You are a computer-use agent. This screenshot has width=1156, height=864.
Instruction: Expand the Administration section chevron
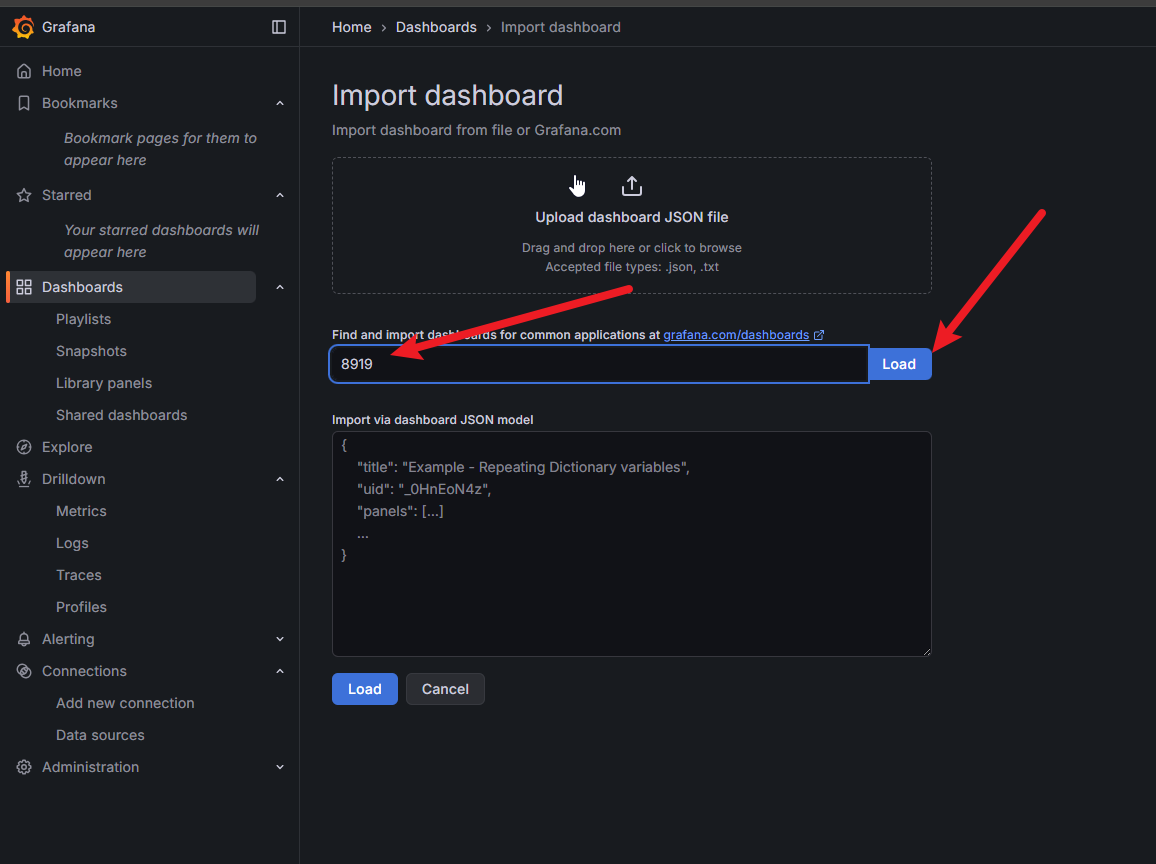(x=279, y=767)
